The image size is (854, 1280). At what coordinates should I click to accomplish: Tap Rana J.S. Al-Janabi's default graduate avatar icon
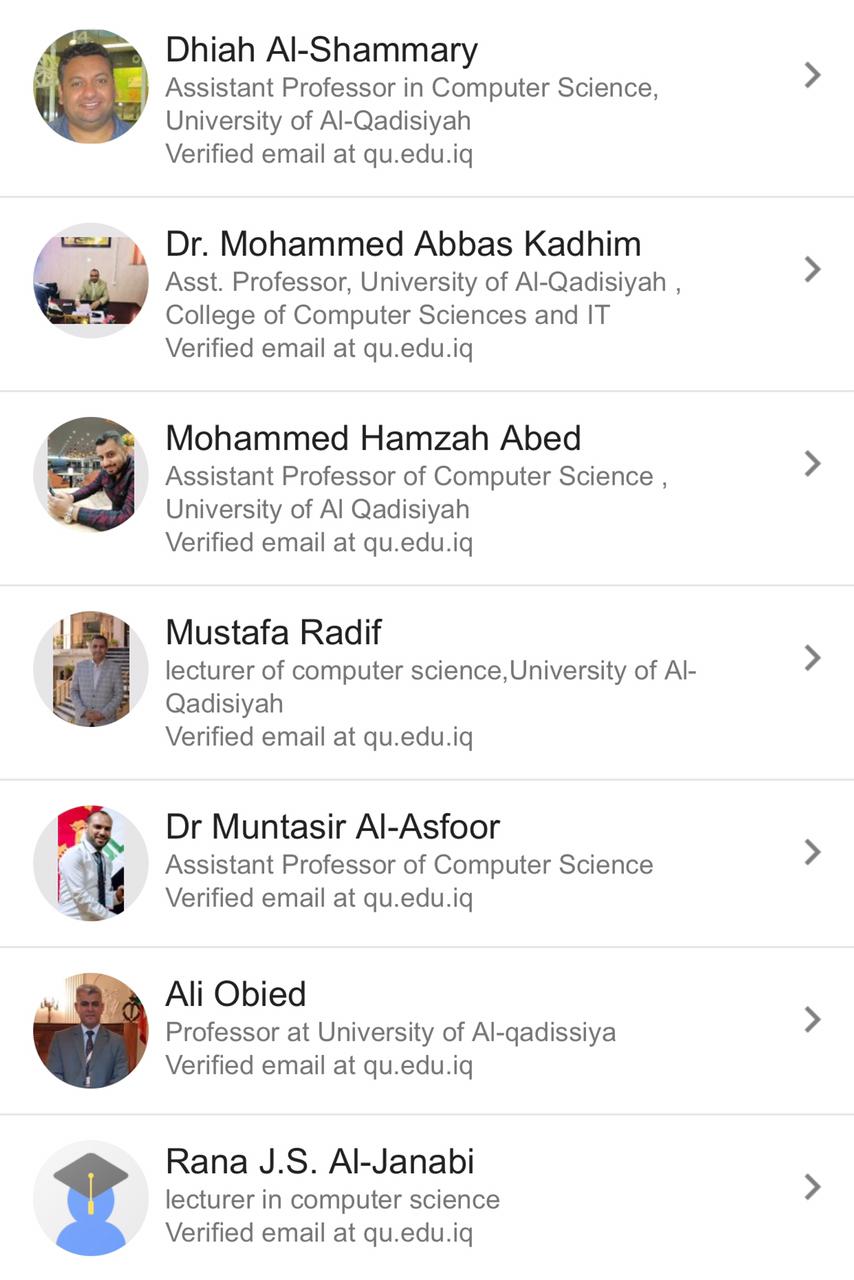pos(90,1198)
